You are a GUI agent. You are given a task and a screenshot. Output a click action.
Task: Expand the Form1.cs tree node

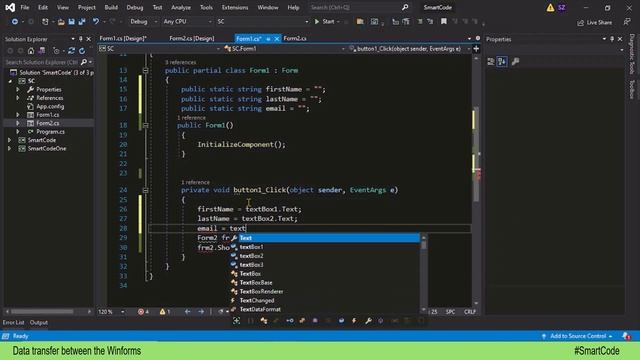pyautogui.click(x=18, y=115)
